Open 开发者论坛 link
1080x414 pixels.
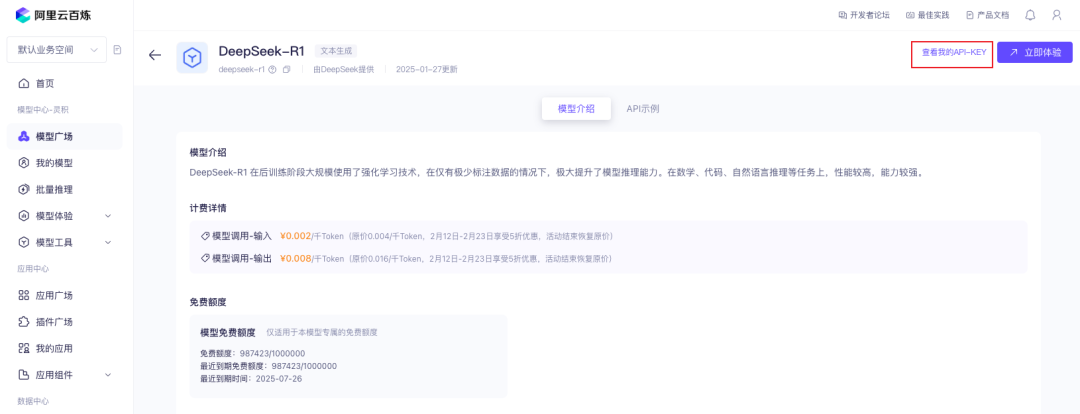(864, 14)
